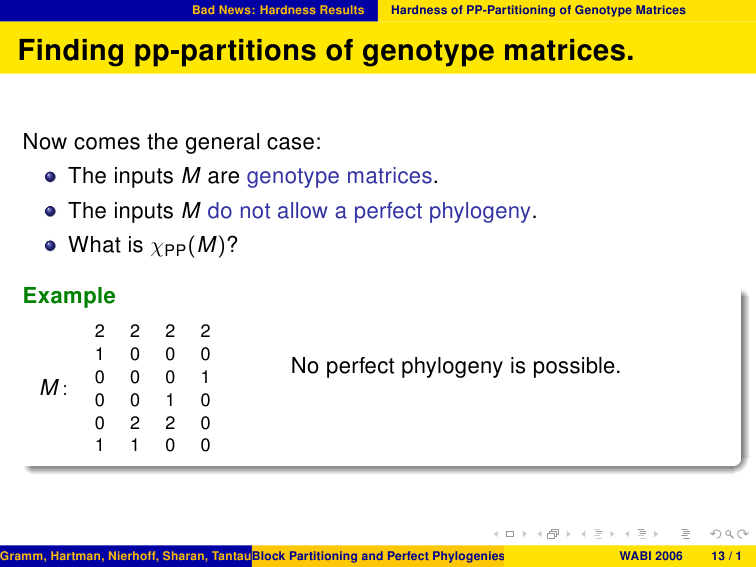Click the go forward curved arrow

(743, 534)
